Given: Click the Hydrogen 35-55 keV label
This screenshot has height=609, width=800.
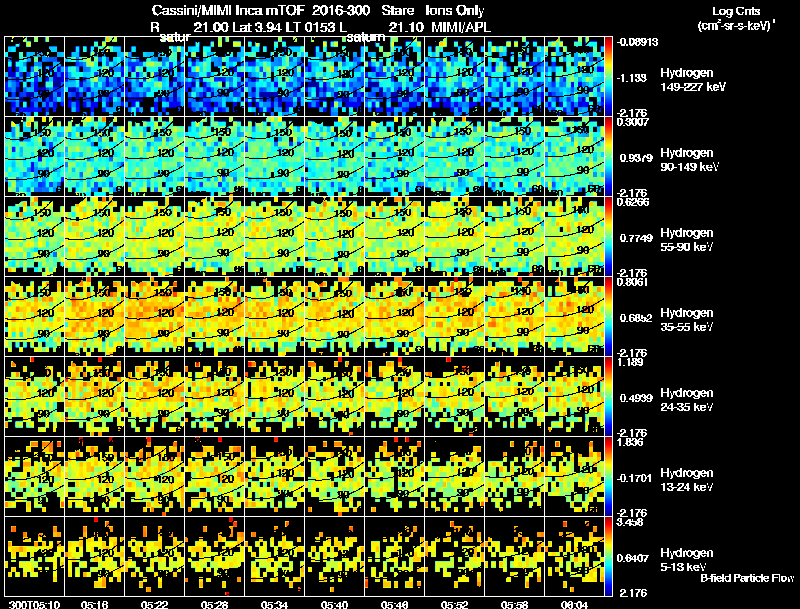Looking at the screenshot, I should click(x=687, y=320).
